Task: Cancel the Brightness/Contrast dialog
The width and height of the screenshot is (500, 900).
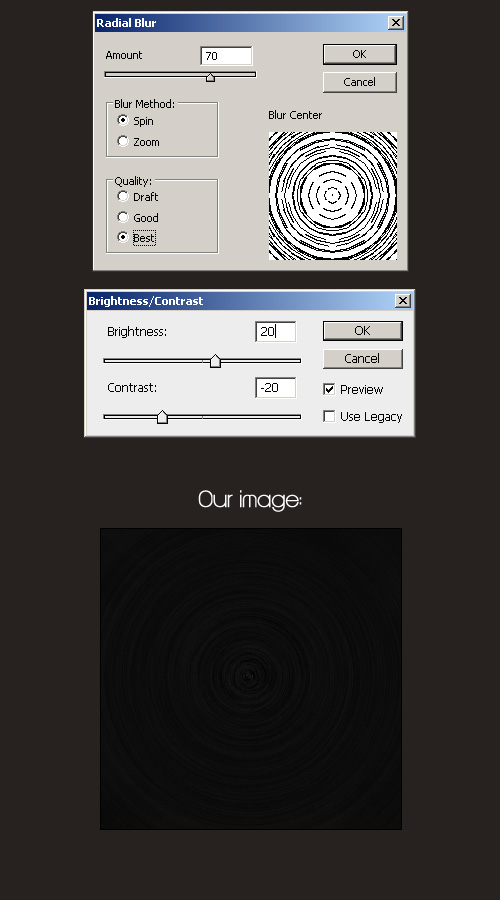Action: click(363, 359)
